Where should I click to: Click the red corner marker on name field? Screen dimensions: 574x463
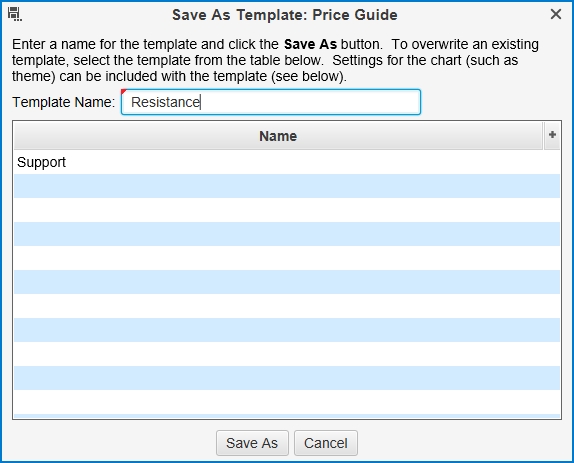pyautogui.click(x=123, y=92)
